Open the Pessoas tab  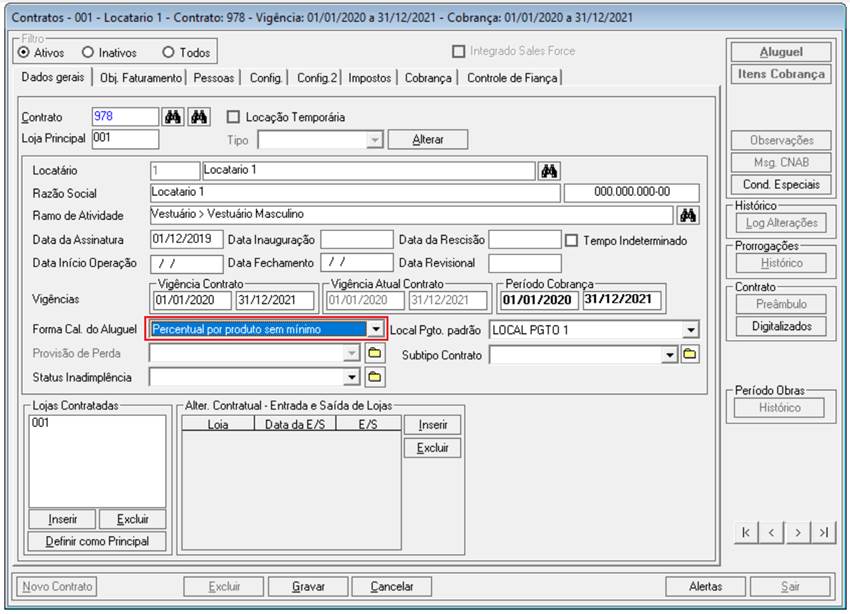[x=214, y=78]
